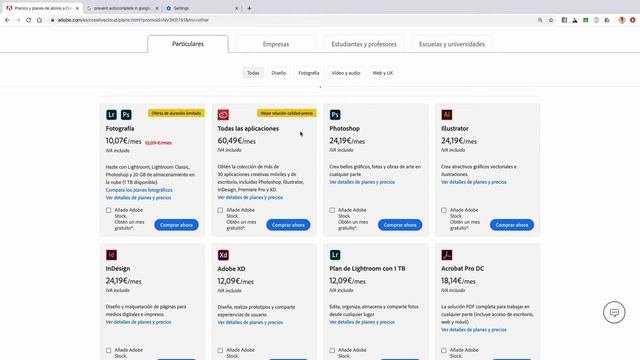This screenshot has height=360, width=640.
Task: Filter plans by Web y UX
Action: (x=382, y=73)
